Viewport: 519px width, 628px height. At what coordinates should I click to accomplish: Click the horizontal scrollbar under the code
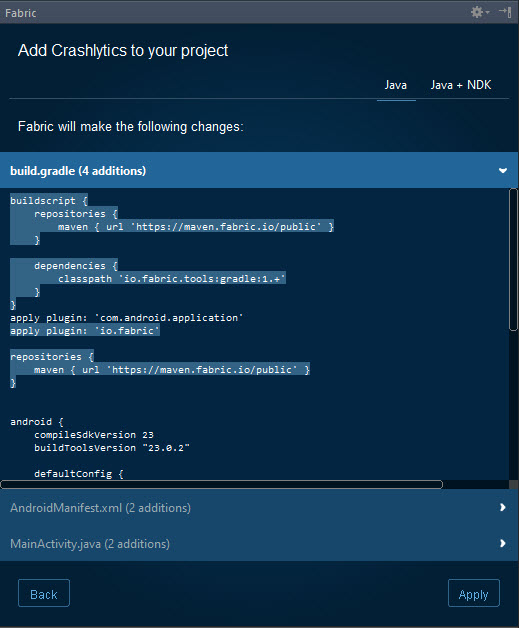[221, 485]
